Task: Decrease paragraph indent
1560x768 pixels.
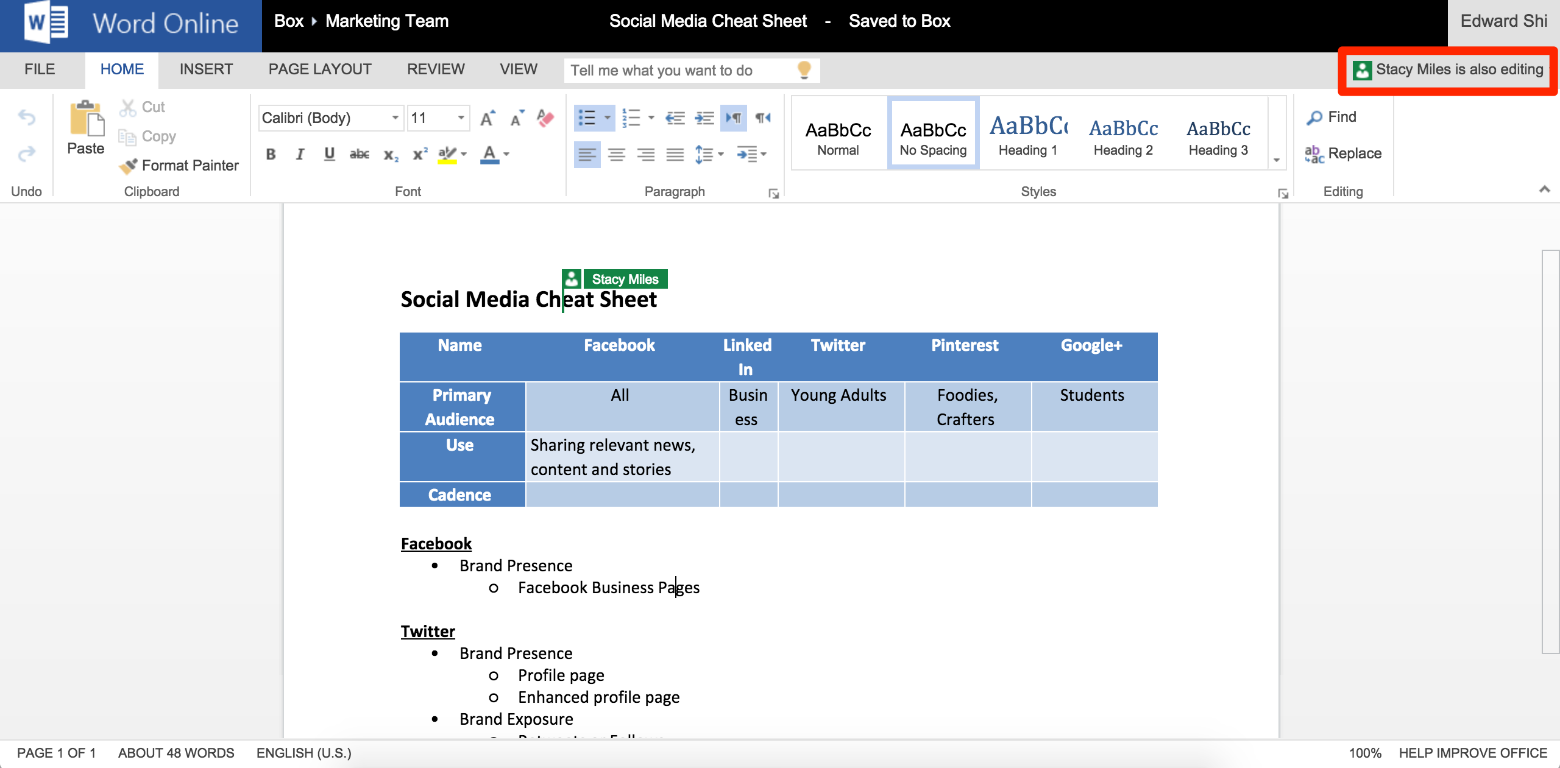Action: 675,118
